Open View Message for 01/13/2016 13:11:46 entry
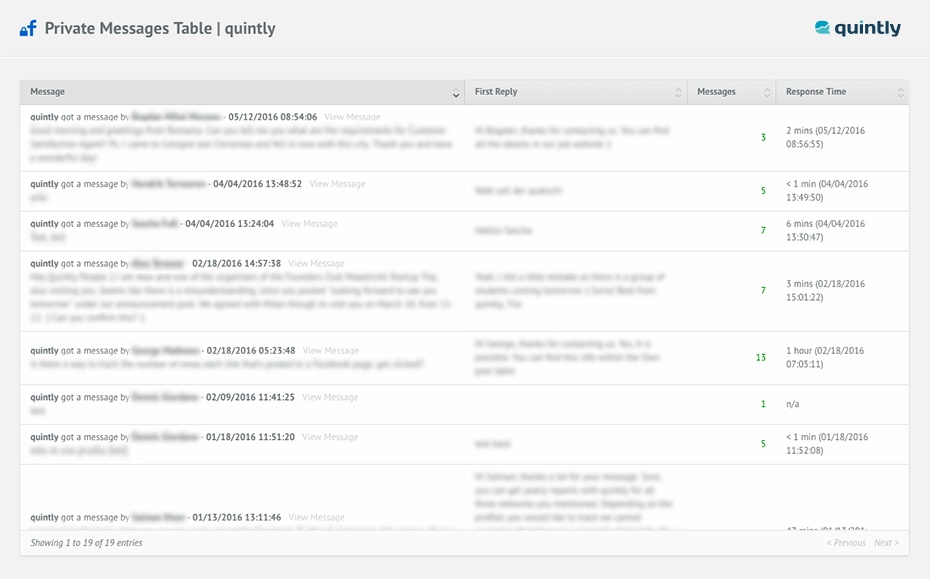Image resolution: width=930 pixels, height=579 pixels. 316,517
